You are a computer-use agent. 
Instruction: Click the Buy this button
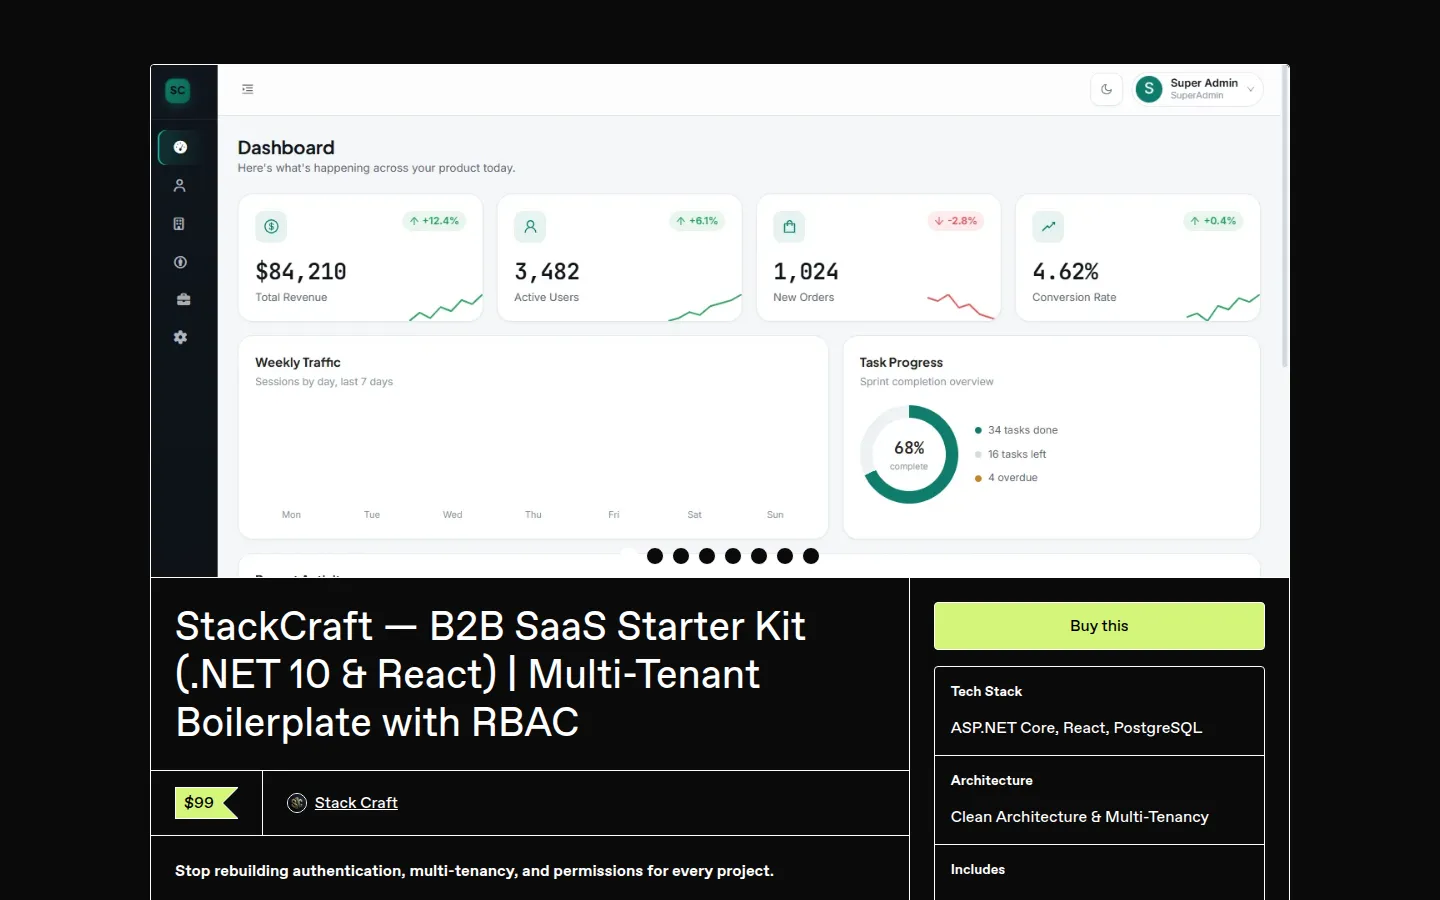tap(1099, 626)
